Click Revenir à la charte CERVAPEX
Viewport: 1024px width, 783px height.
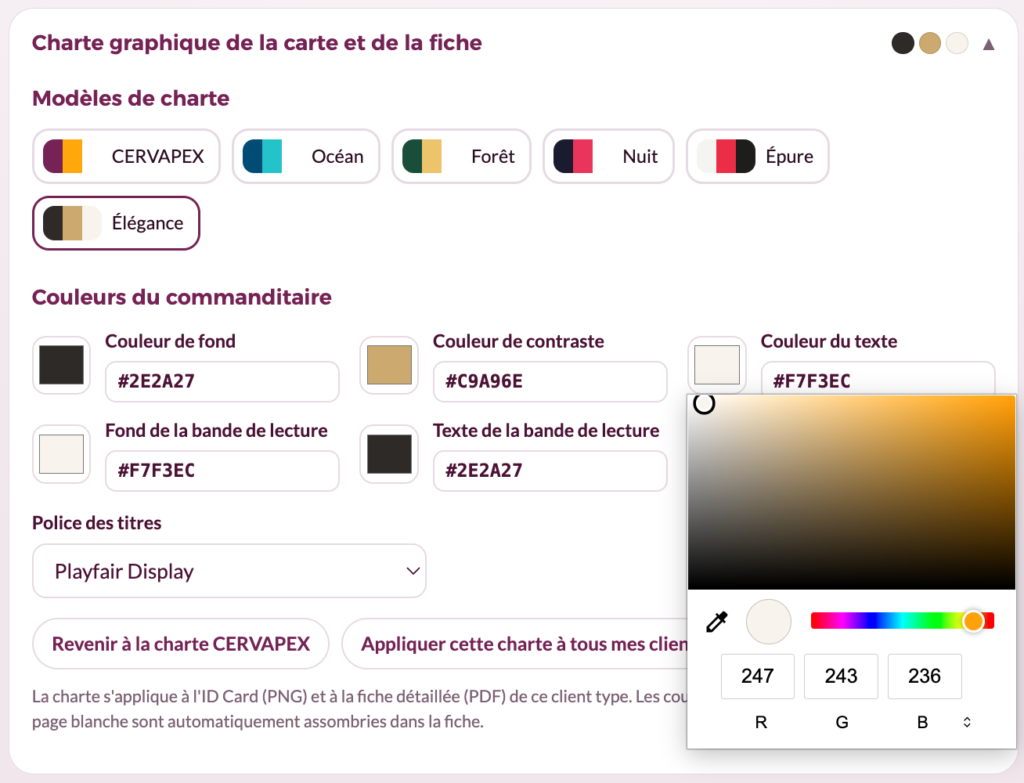click(181, 644)
